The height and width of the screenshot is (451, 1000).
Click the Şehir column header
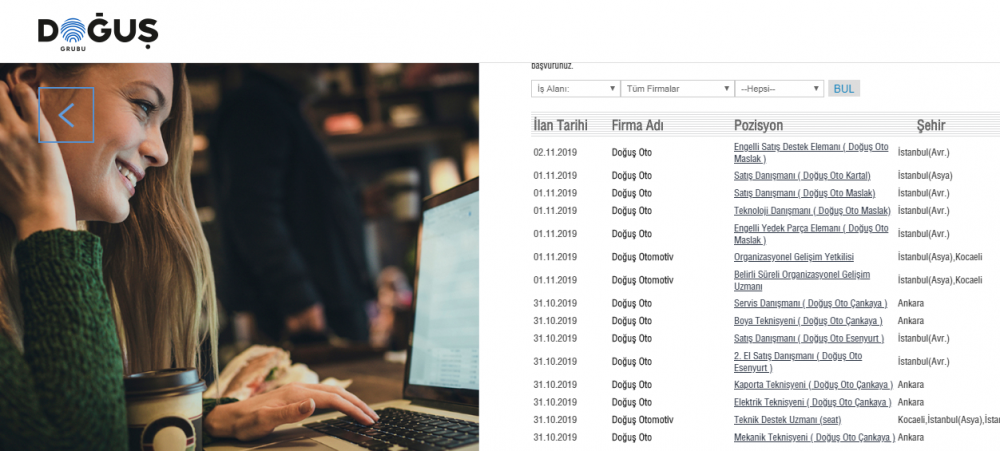tap(931, 125)
